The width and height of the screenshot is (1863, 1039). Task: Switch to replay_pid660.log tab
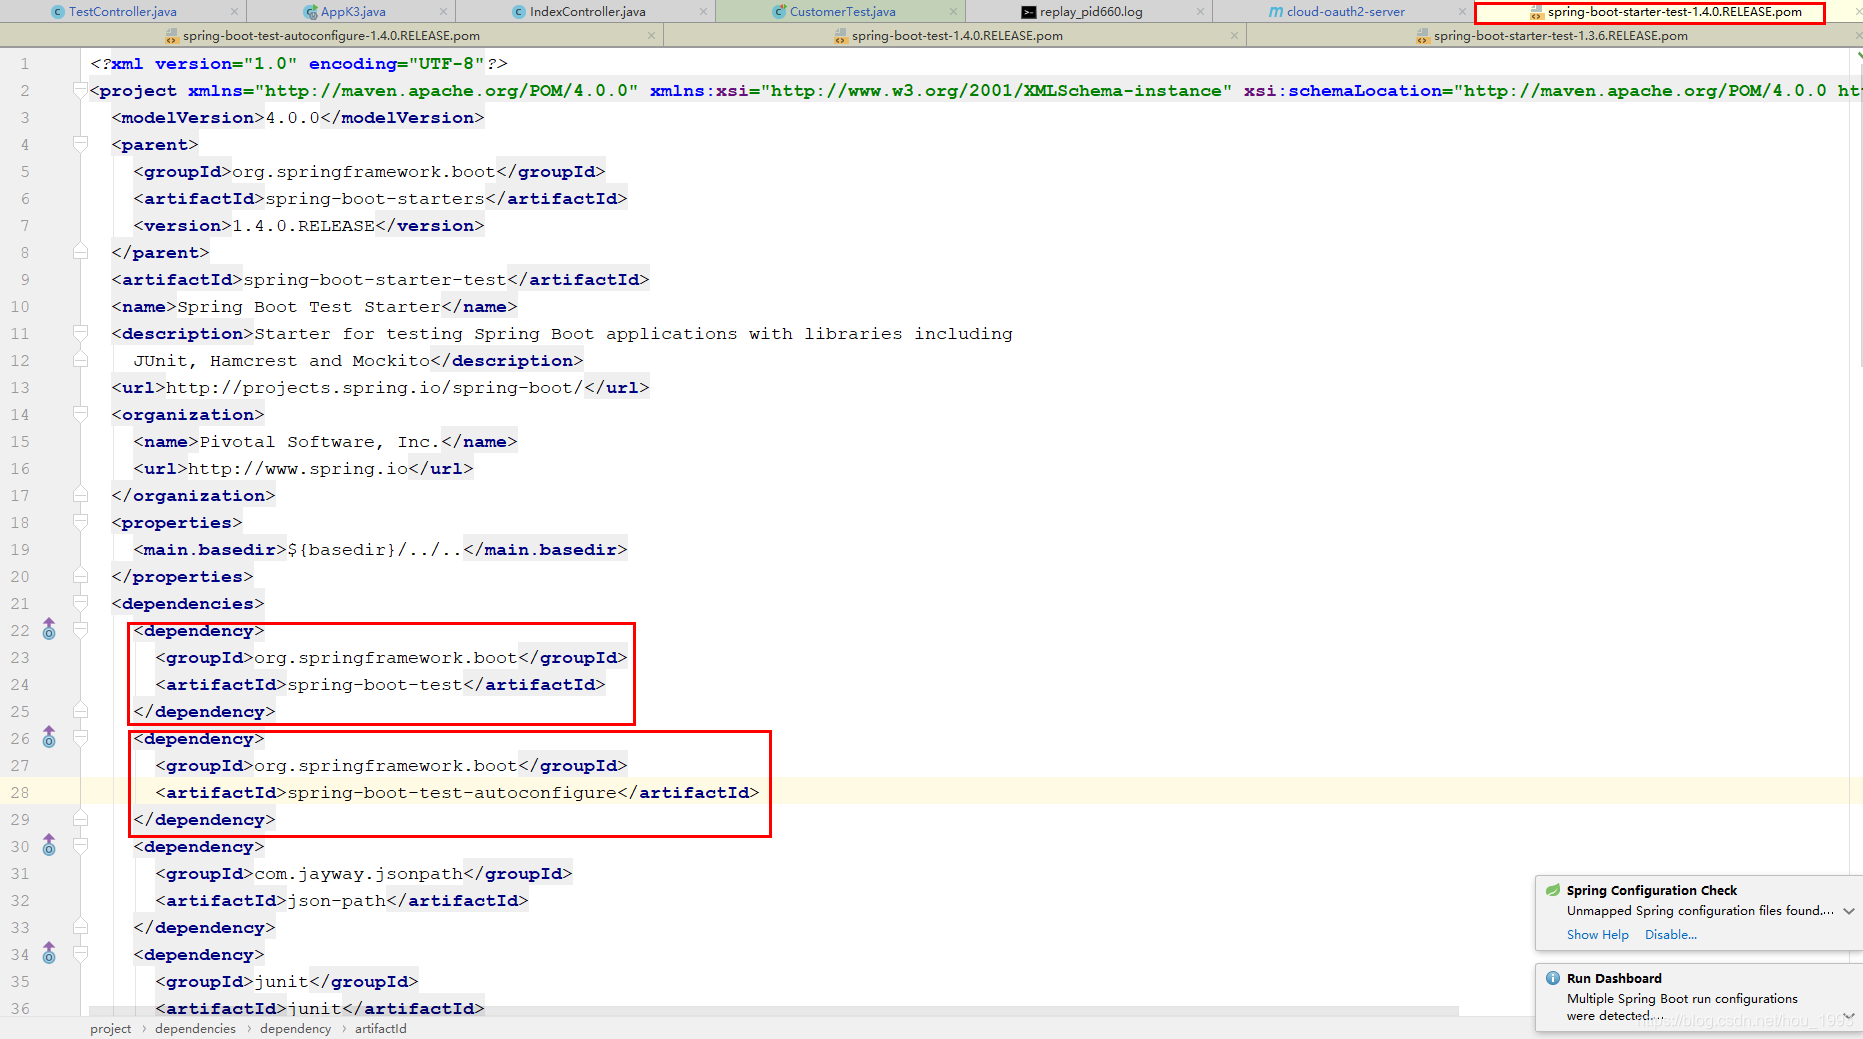point(1090,12)
